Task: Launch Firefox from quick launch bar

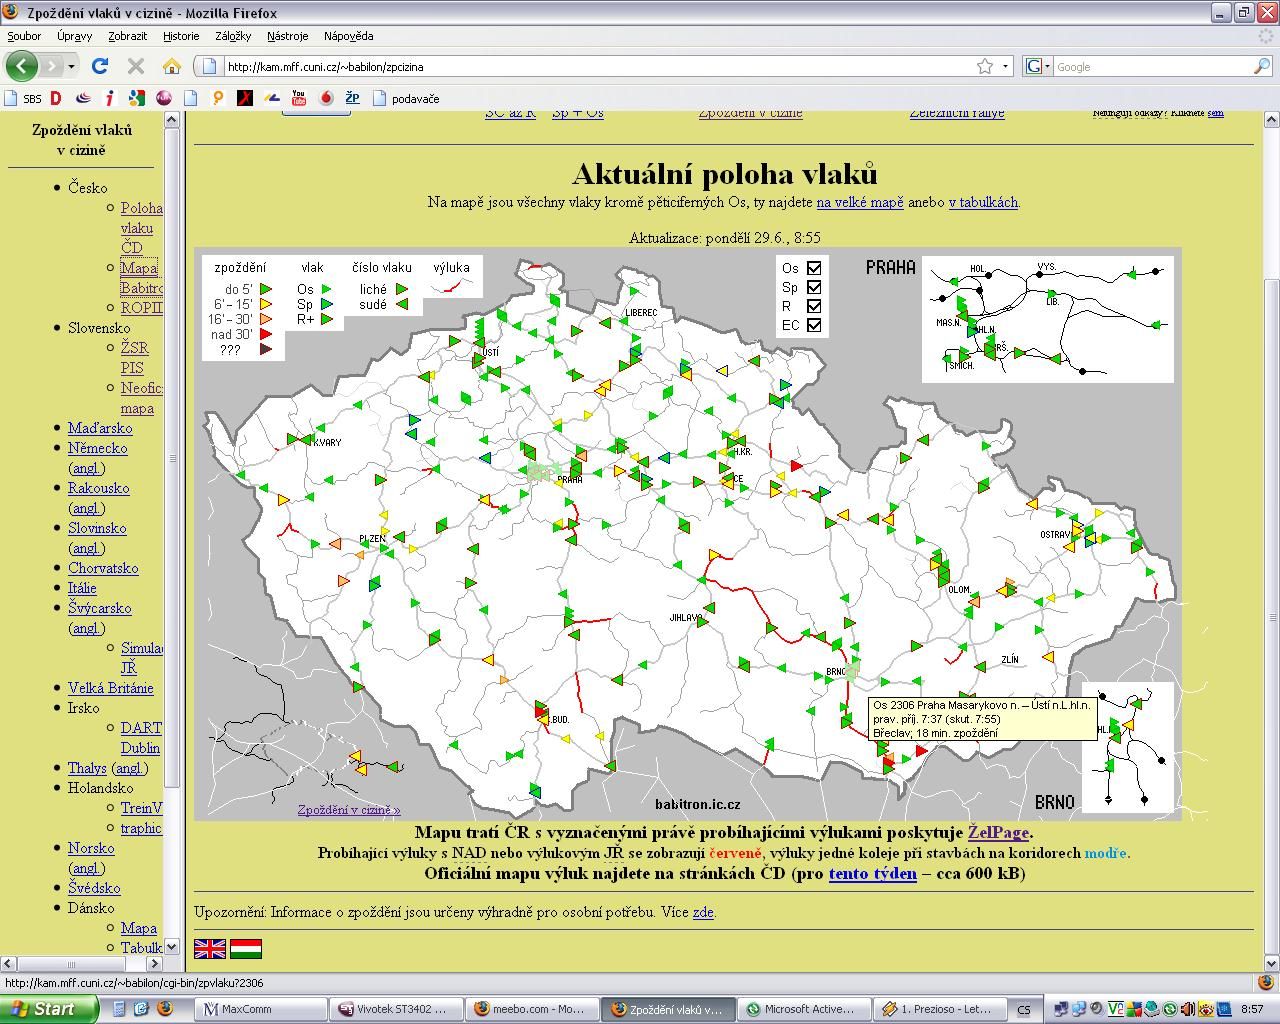Action: [x=164, y=1009]
